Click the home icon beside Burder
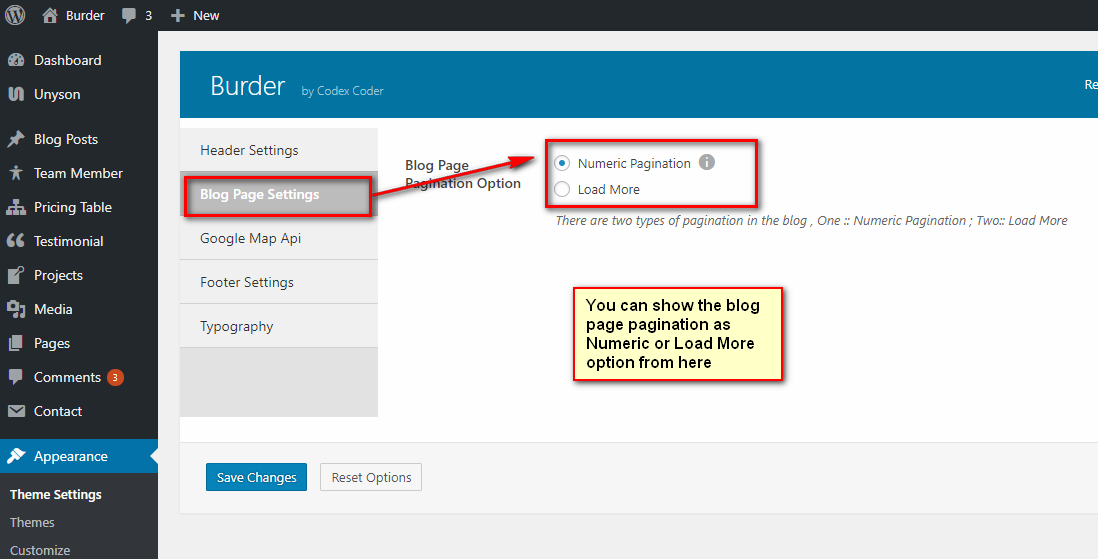 coord(50,15)
